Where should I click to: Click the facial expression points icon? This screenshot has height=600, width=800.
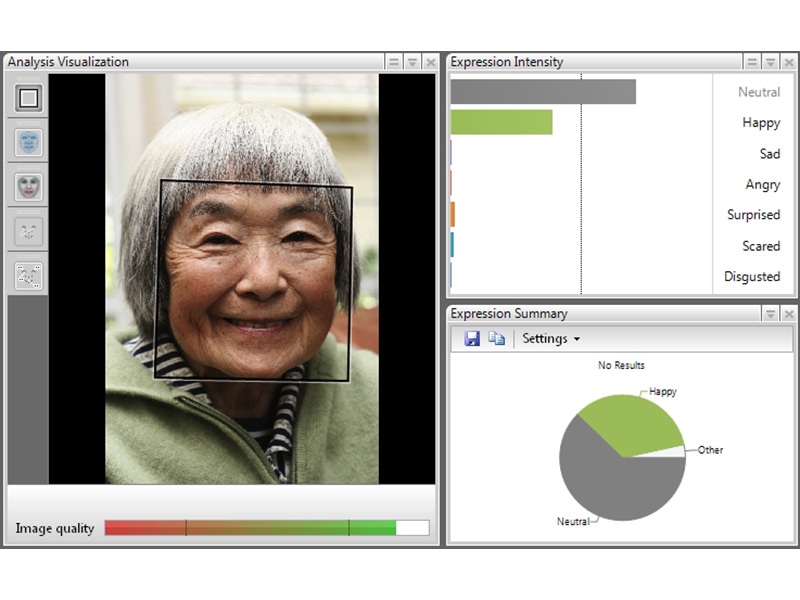[x=28, y=231]
